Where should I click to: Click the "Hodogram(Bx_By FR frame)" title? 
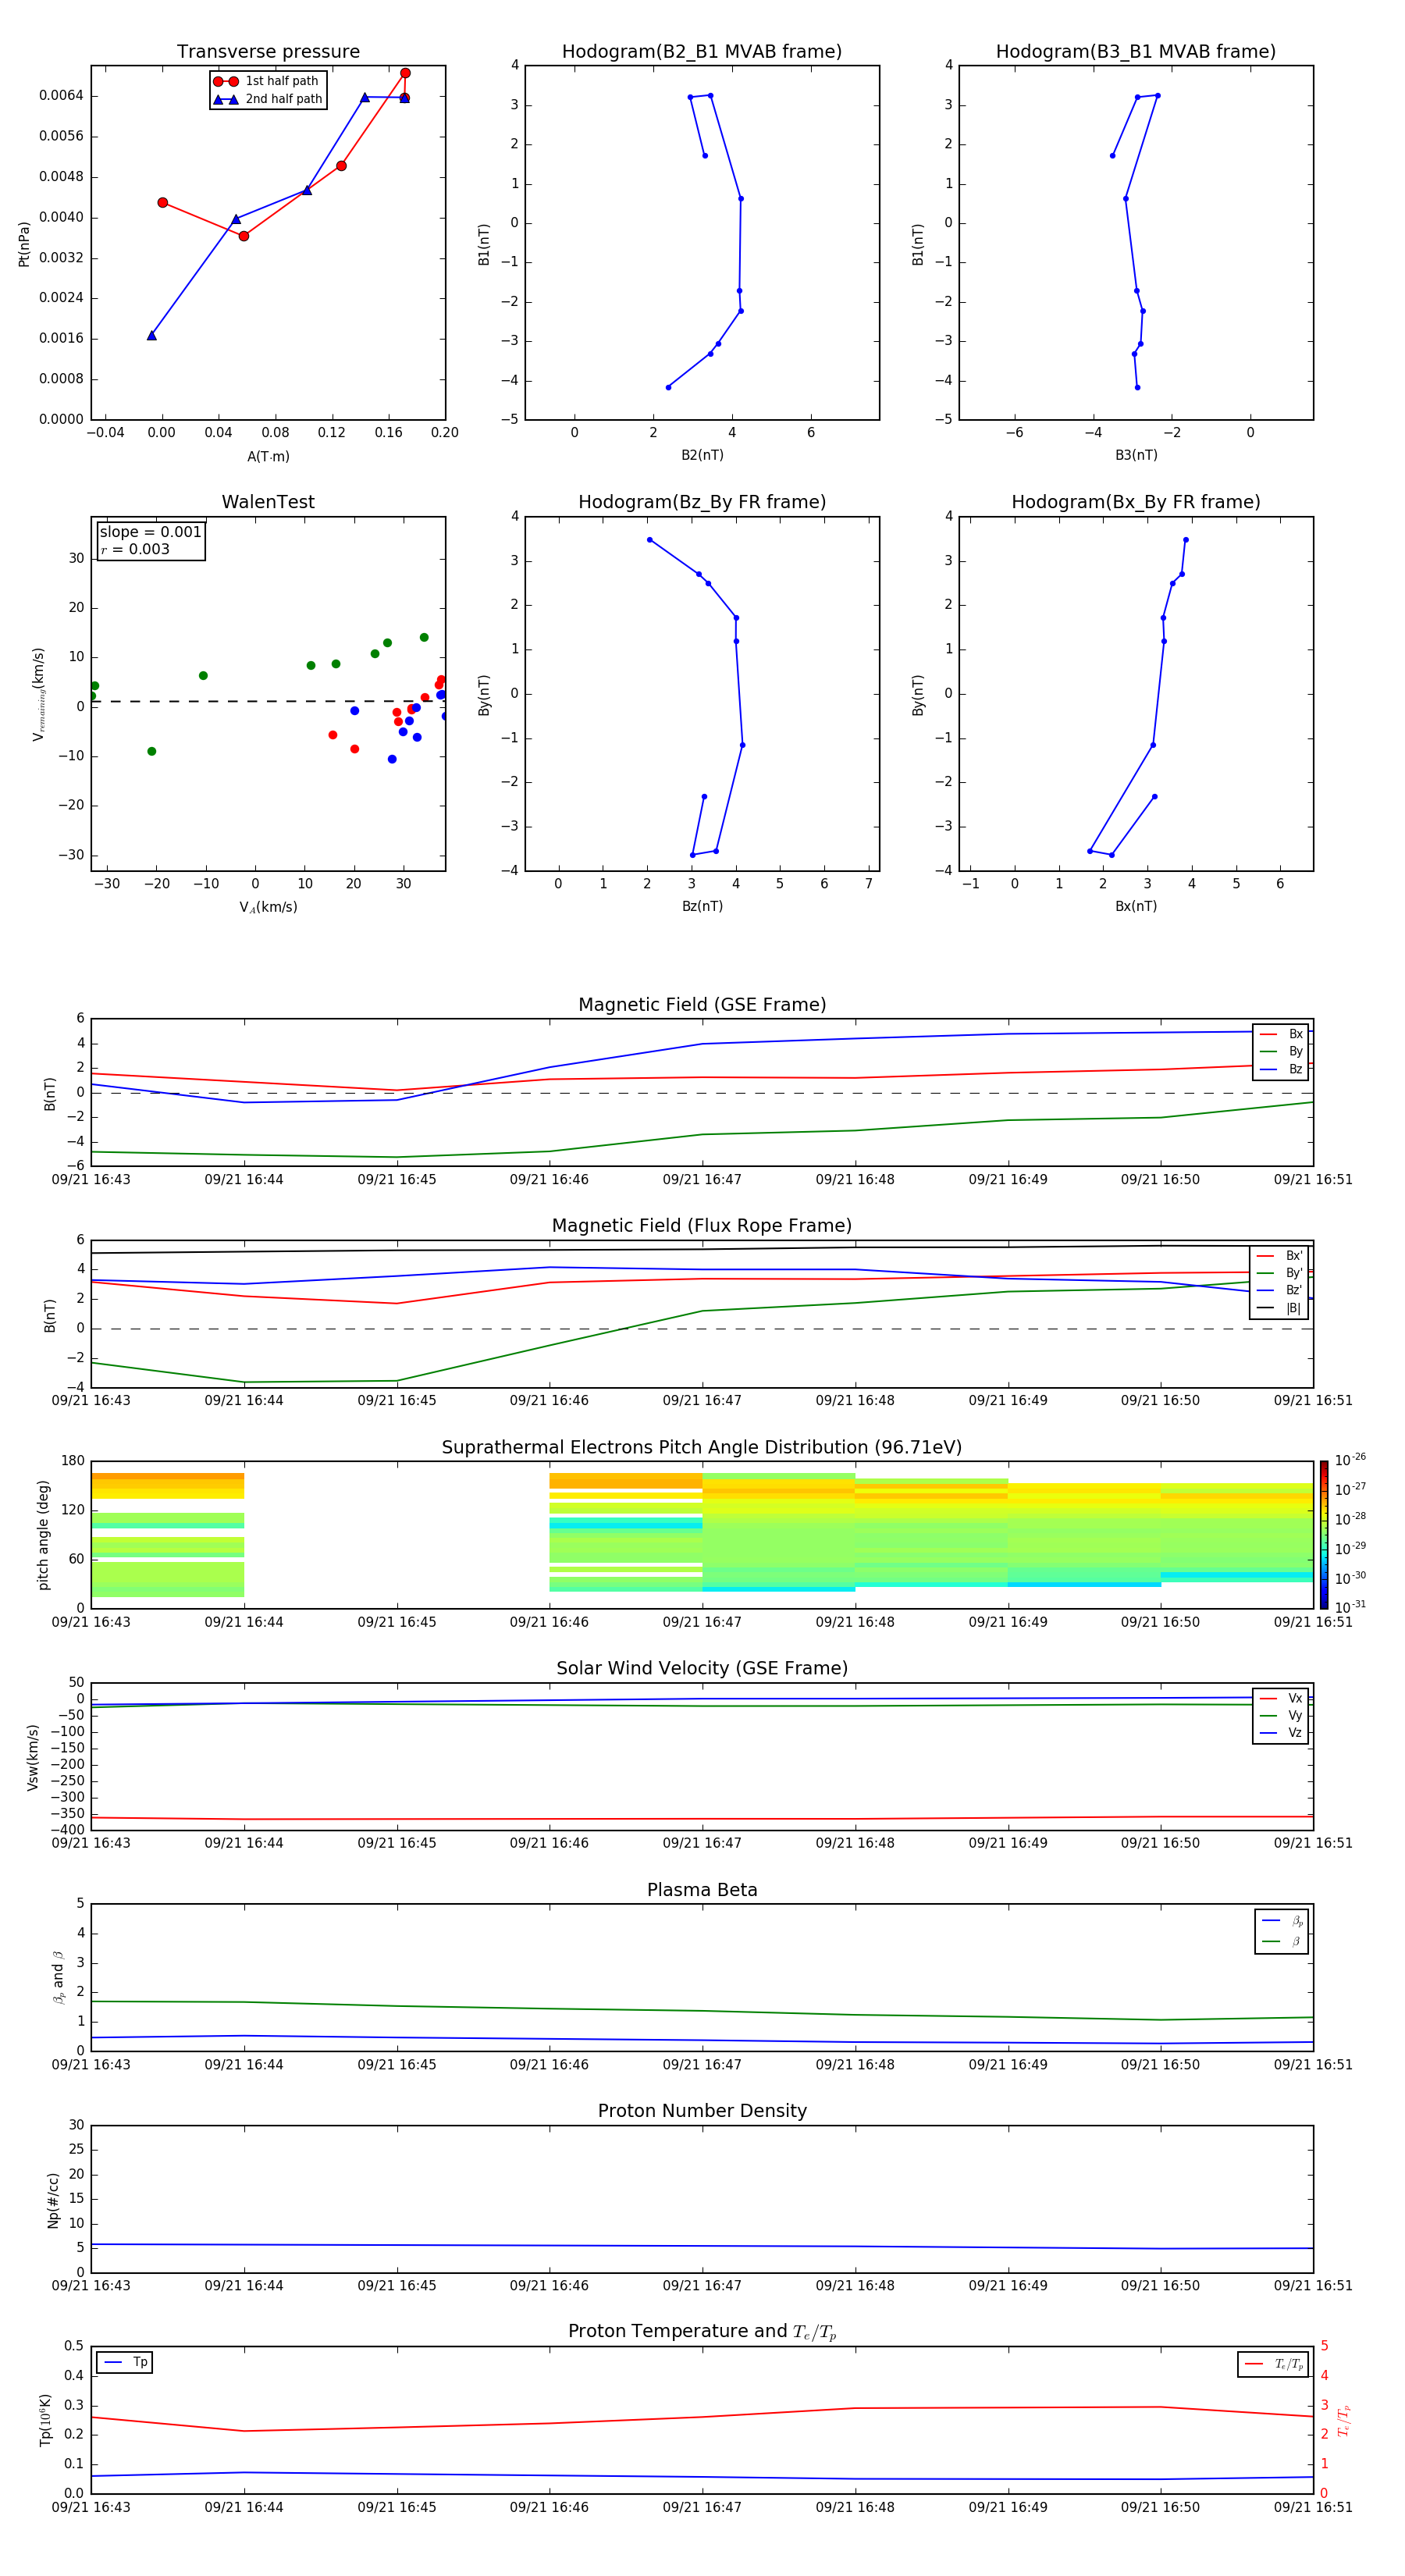pyautogui.click(x=1136, y=502)
